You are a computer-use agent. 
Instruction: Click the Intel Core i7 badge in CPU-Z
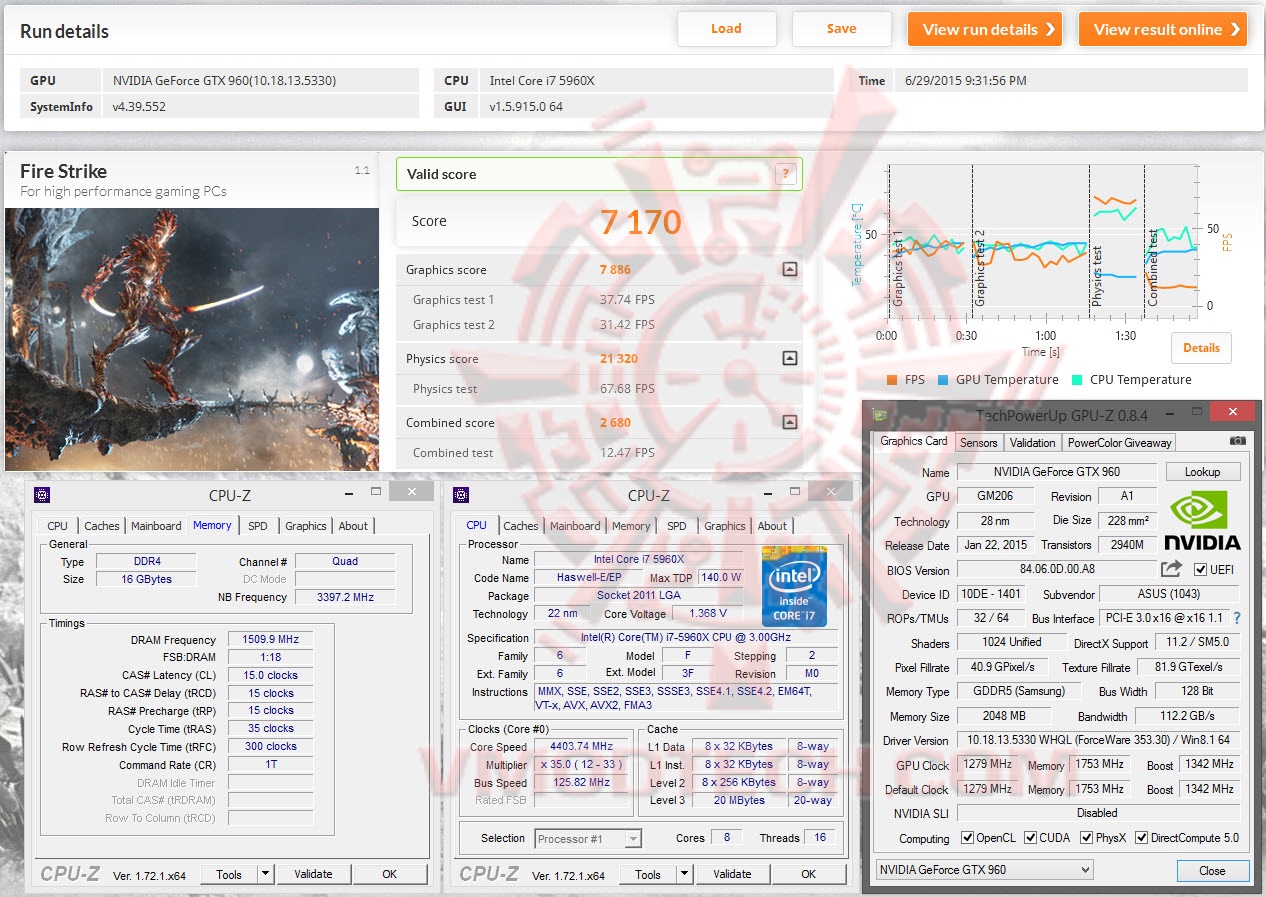(x=794, y=587)
